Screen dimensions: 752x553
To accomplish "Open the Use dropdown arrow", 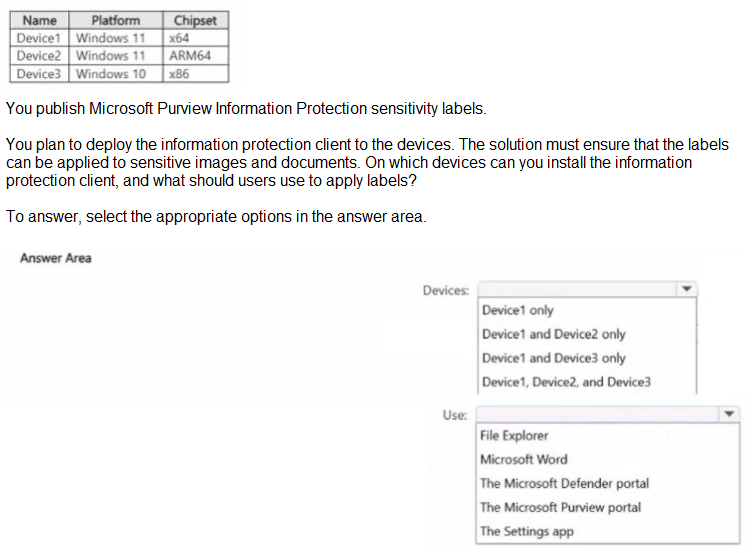I will [x=729, y=414].
